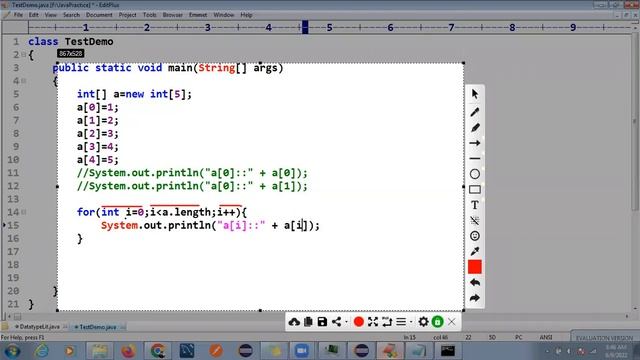Upload the capture to the cloud

click(294, 322)
